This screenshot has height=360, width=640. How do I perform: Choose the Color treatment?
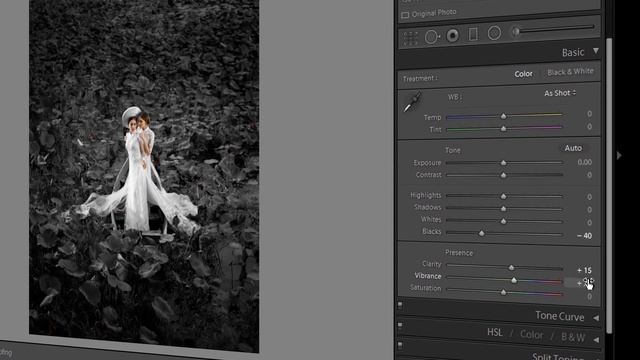[523, 74]
